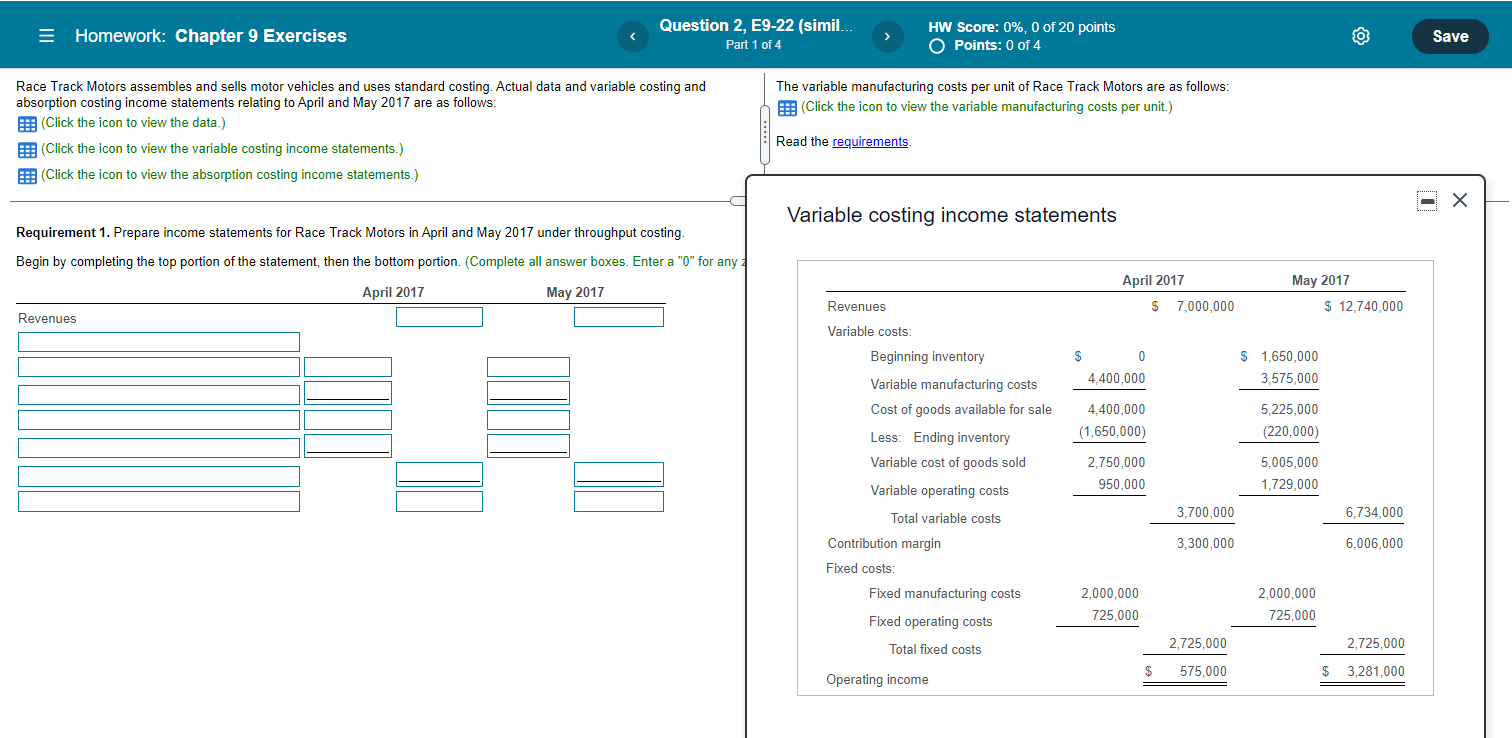Click the pane divider grip handle
Screen dimensions: 1512x738
pos(764,135)
